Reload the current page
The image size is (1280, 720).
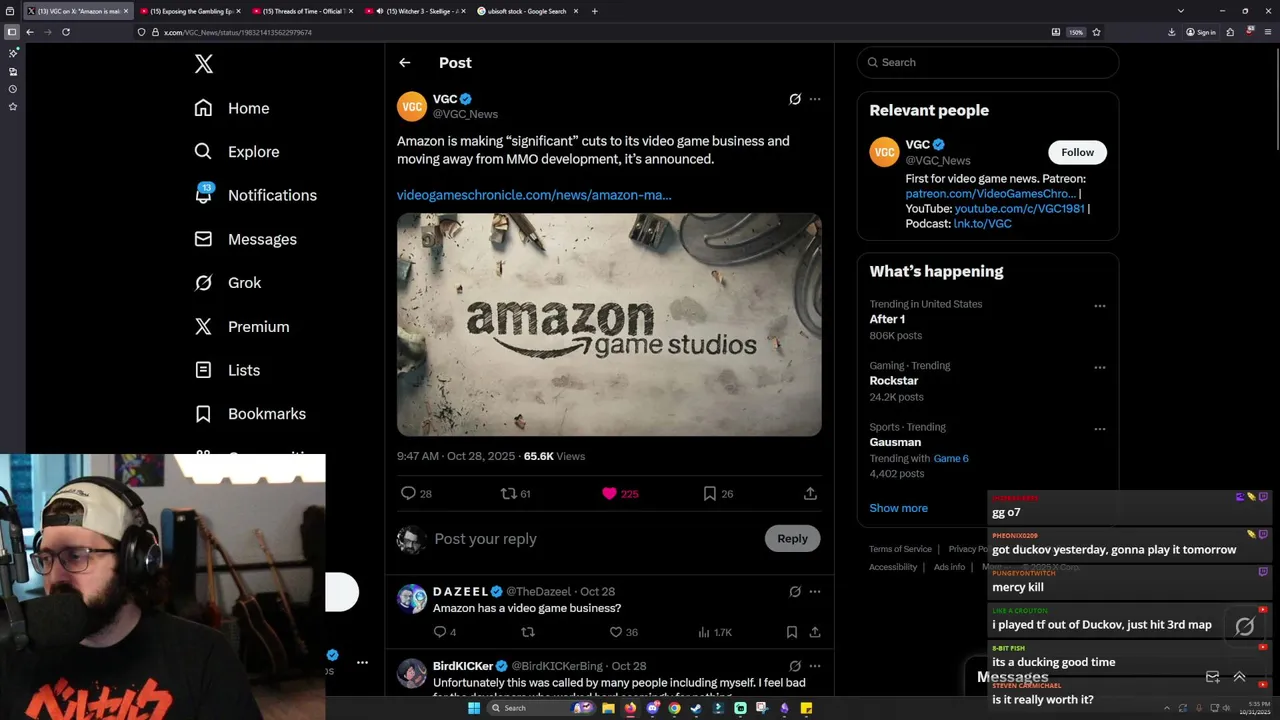point(66,32)
